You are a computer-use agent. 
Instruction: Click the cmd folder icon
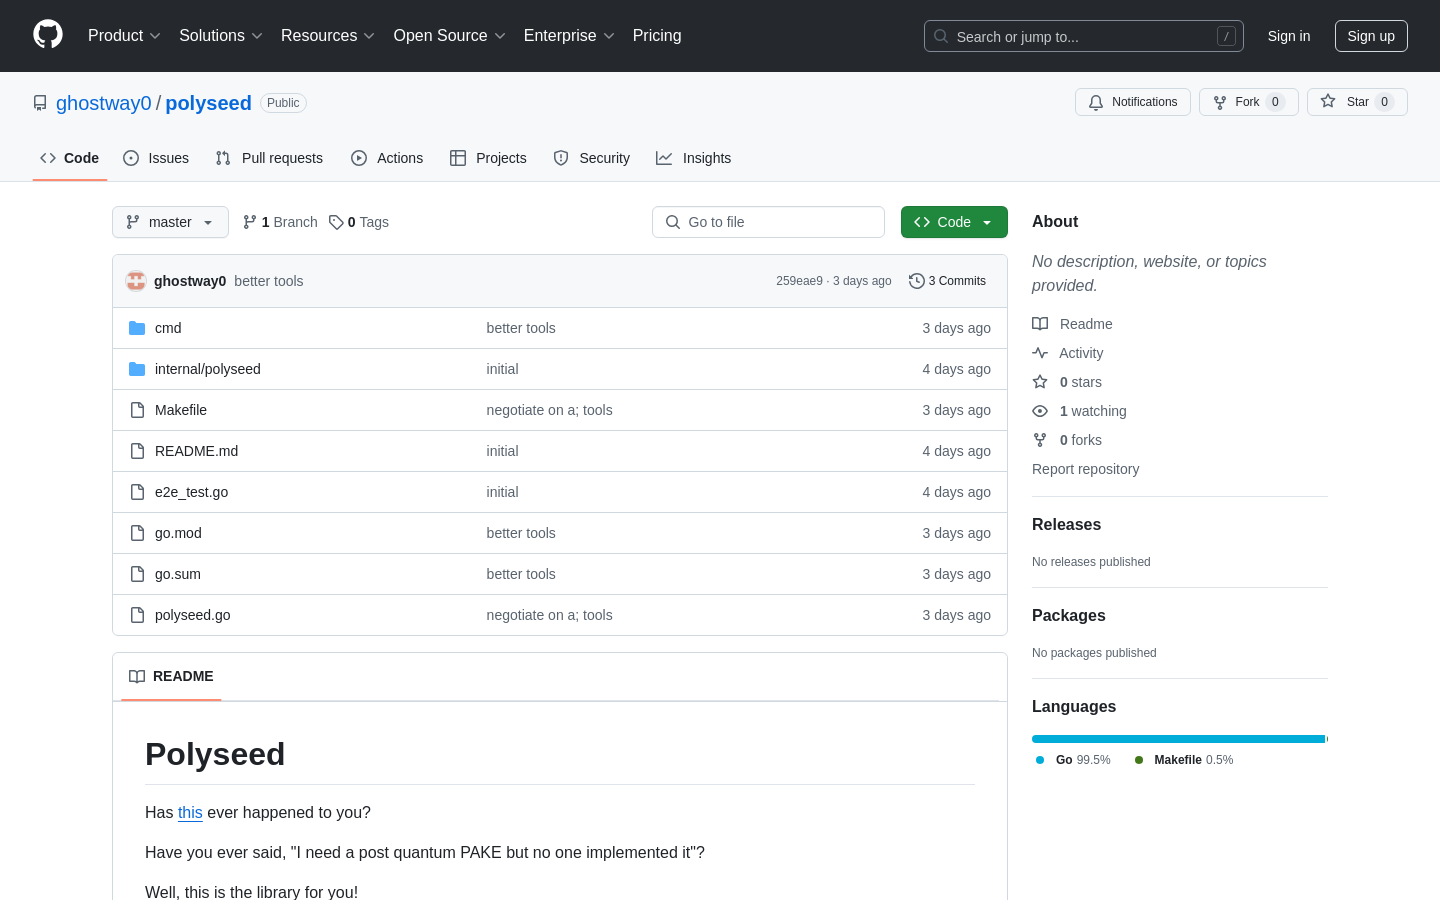click(137, 328)
